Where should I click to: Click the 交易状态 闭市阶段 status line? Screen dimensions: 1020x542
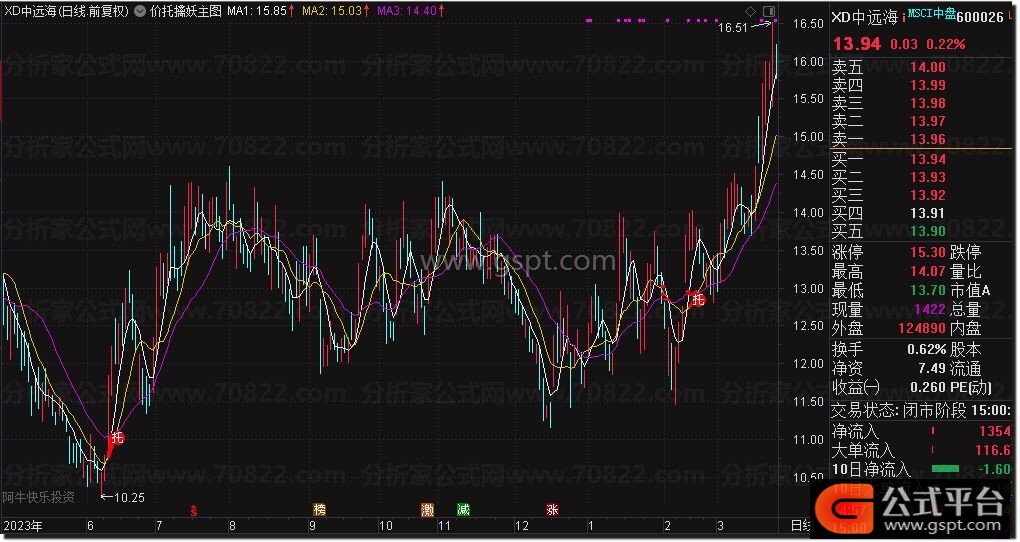coord(922,411)
